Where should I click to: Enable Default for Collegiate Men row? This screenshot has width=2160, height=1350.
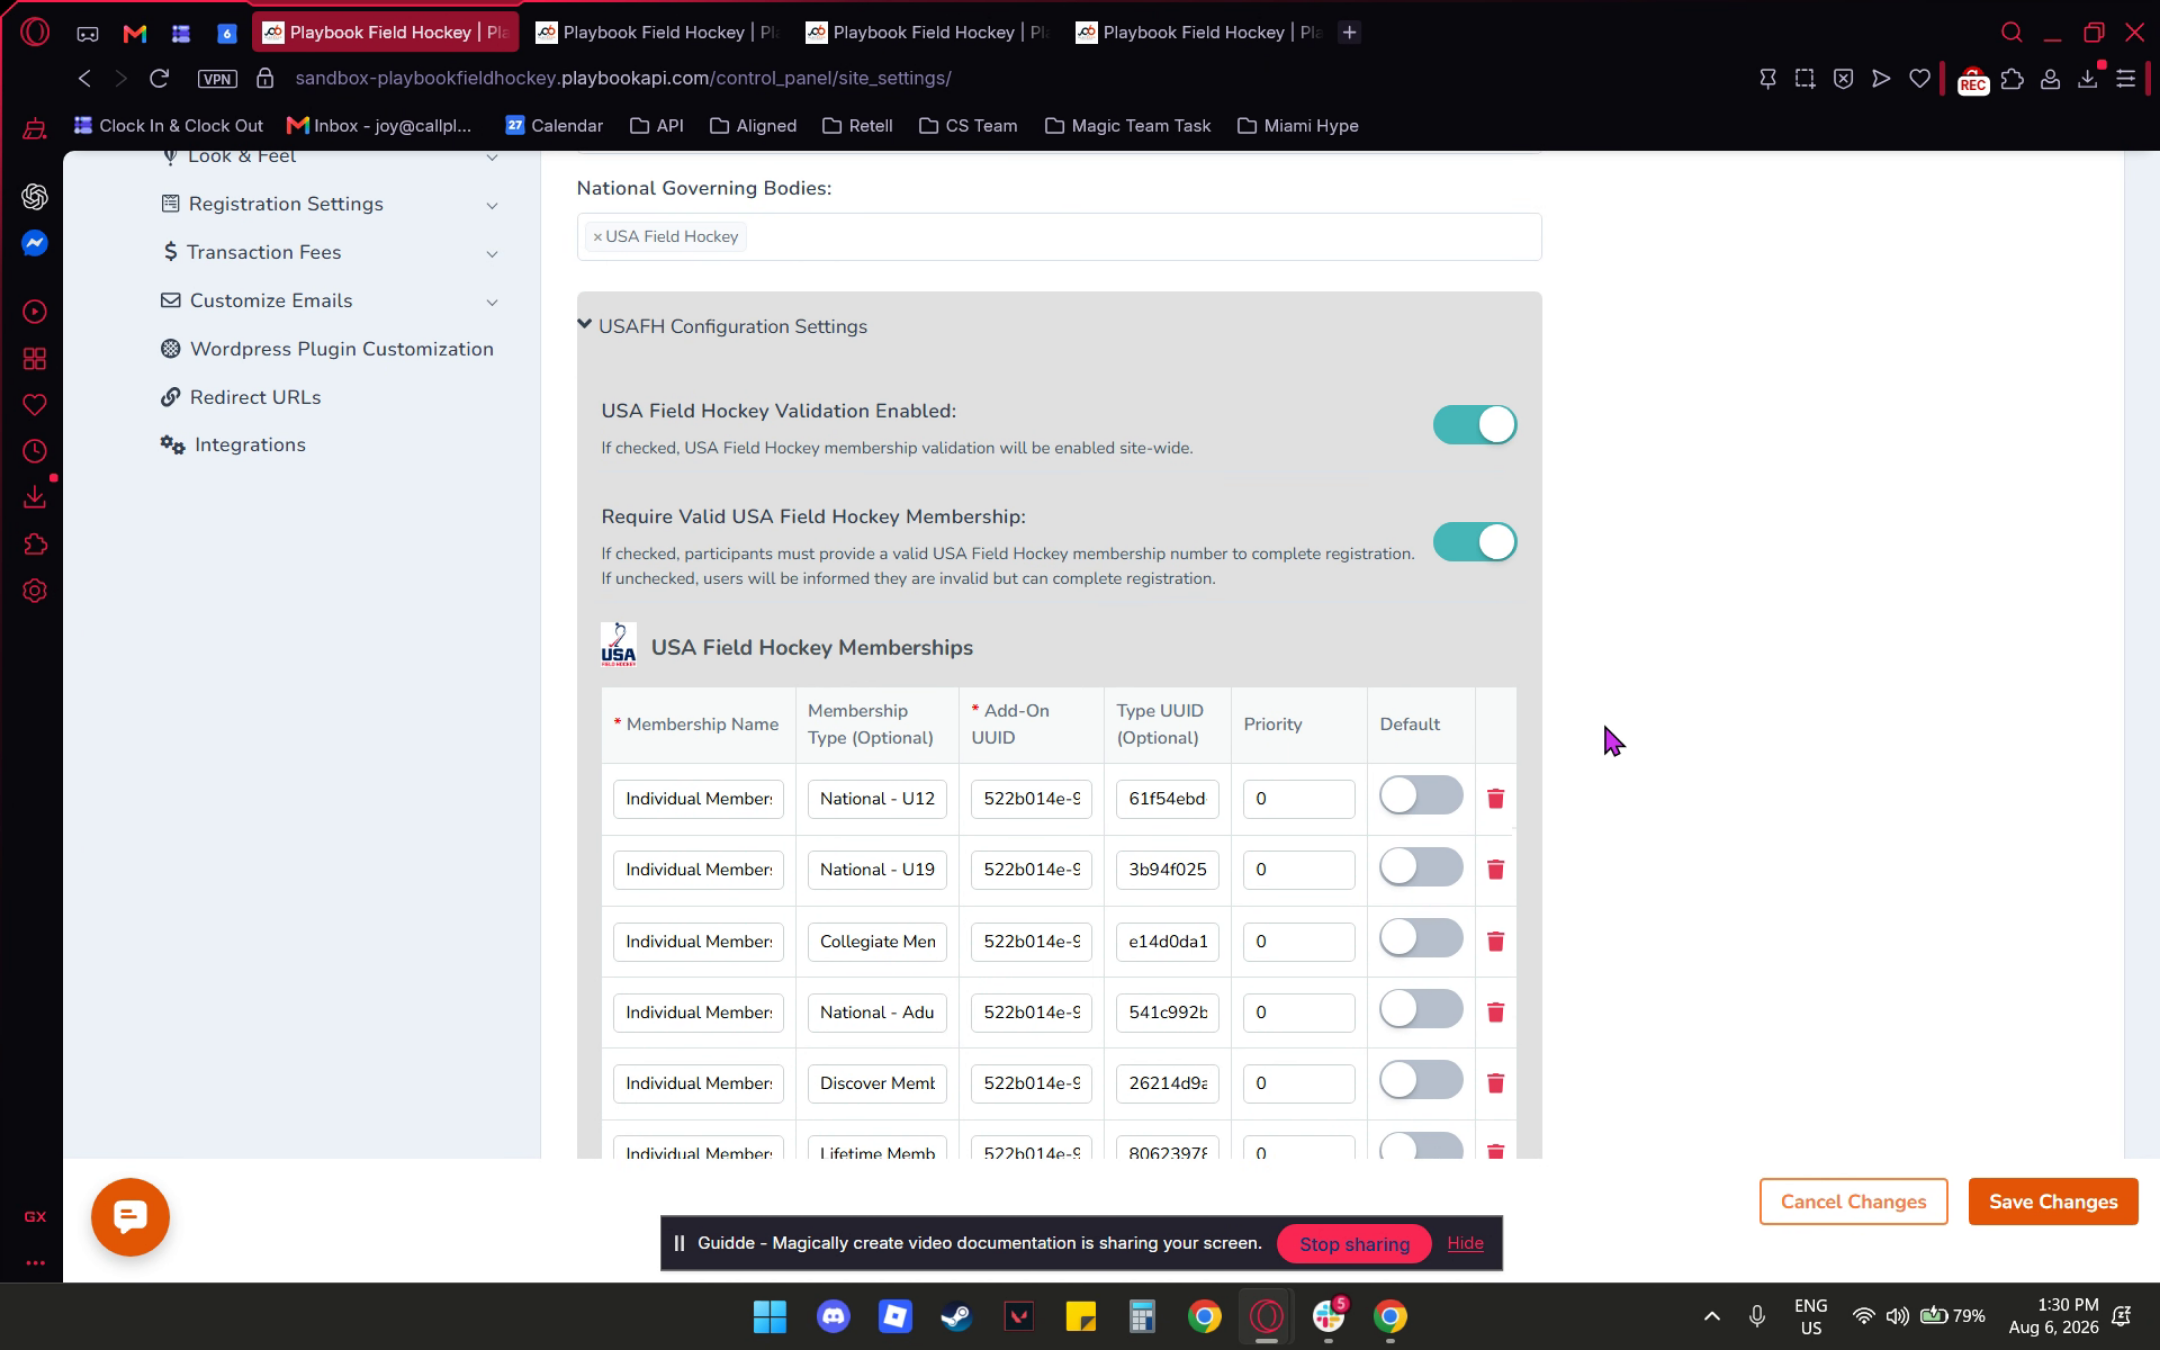pos(1421,938)
